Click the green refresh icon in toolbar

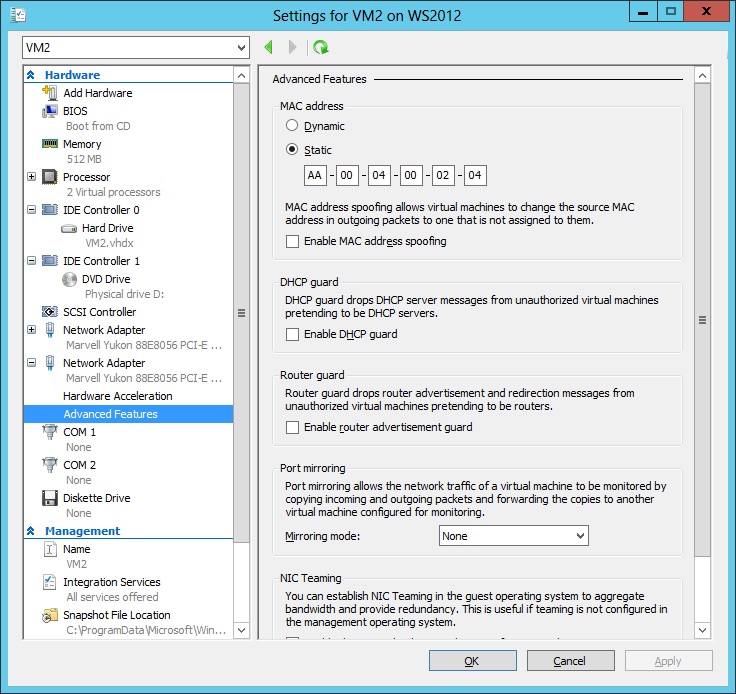click(320, 47)
